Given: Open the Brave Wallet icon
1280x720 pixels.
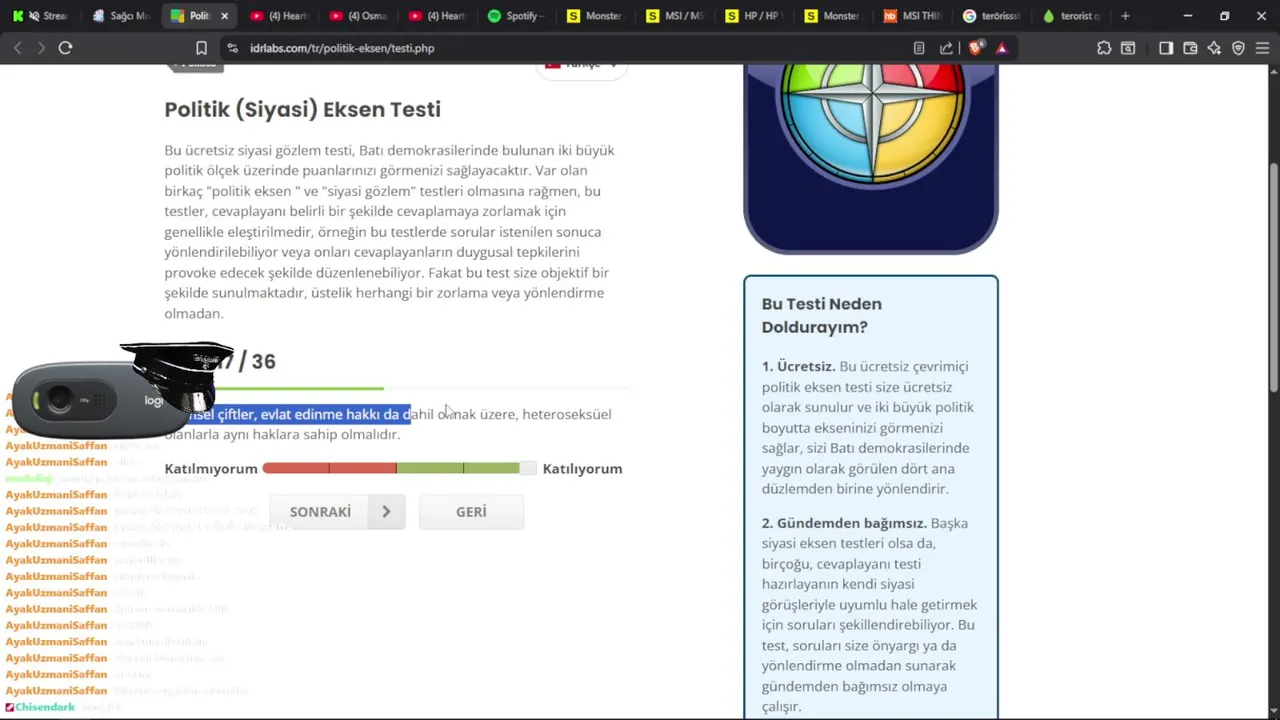Looking at the screenshot, I should click(1190, 48).
